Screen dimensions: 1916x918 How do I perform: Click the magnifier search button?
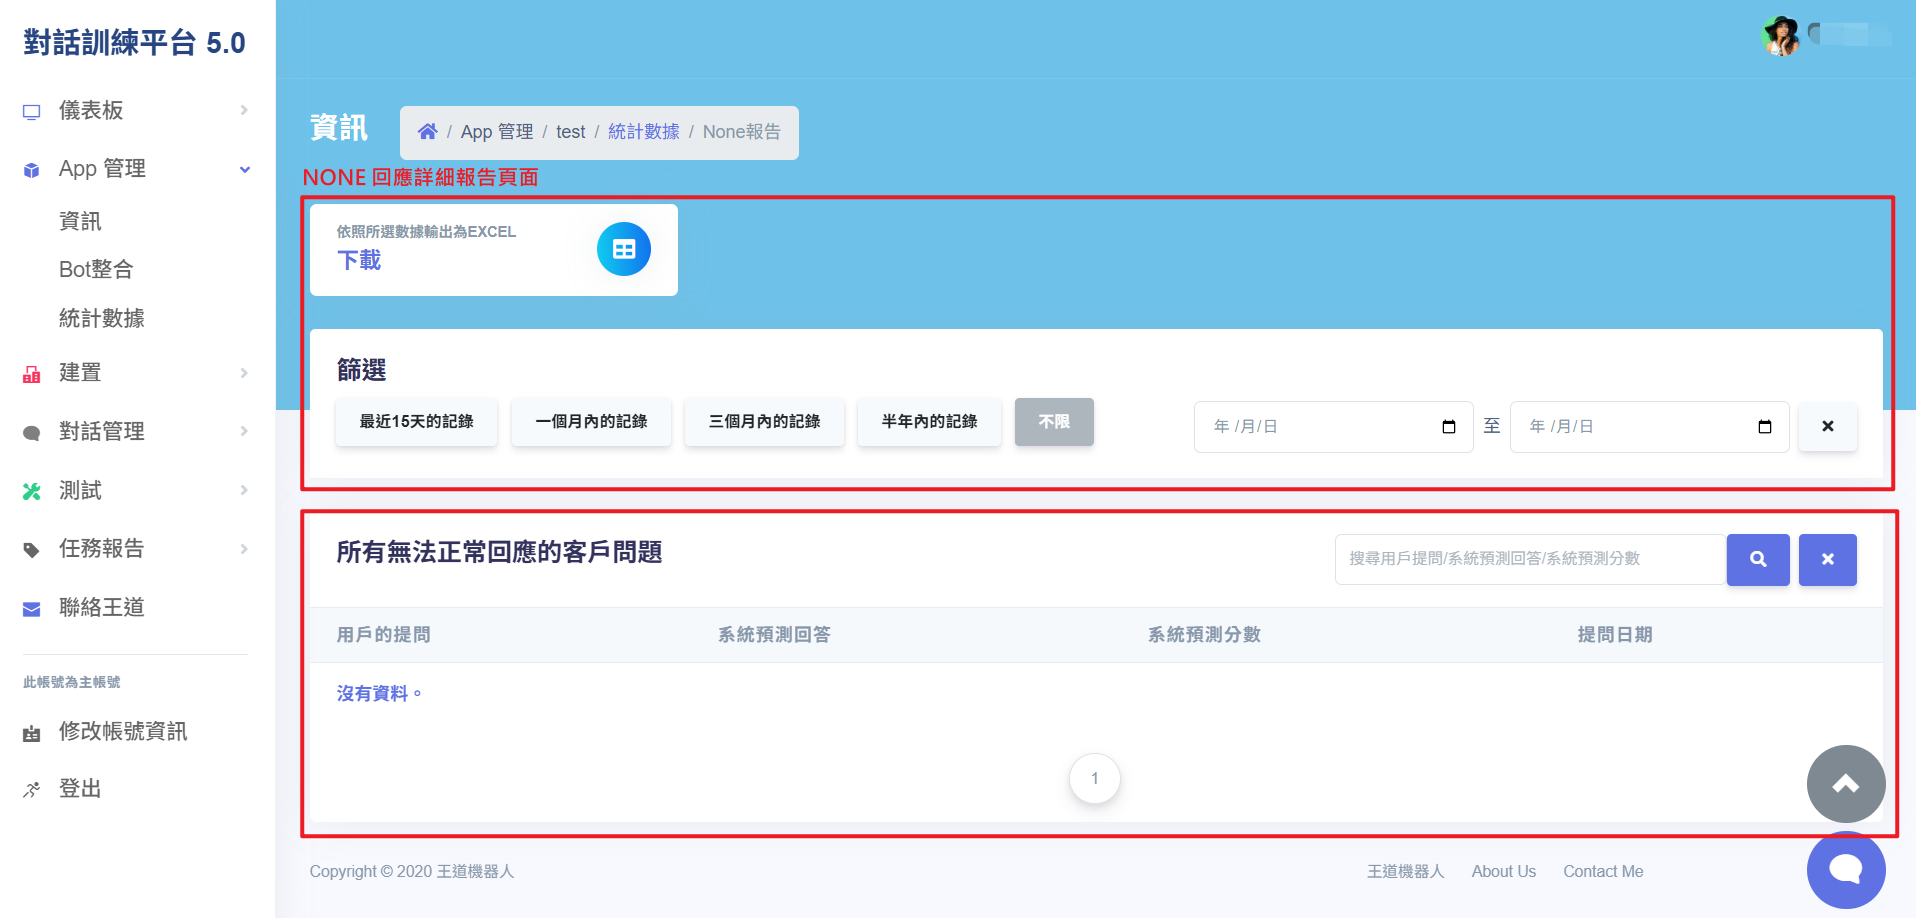(x=1758, y=559)
